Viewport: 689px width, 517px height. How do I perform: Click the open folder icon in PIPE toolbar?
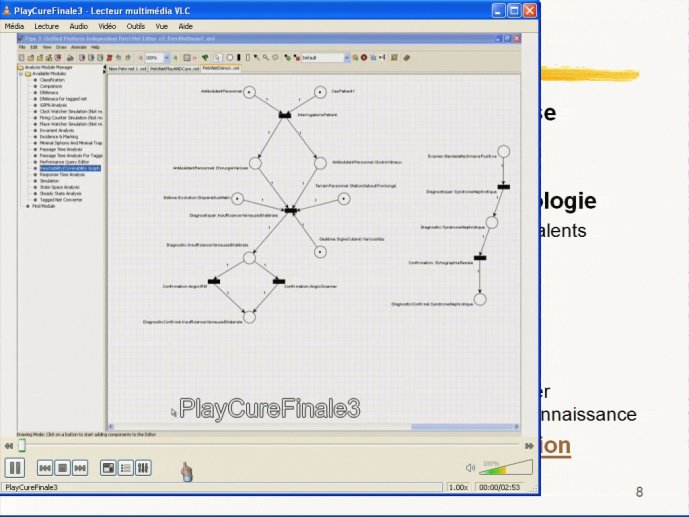point(31,58)
